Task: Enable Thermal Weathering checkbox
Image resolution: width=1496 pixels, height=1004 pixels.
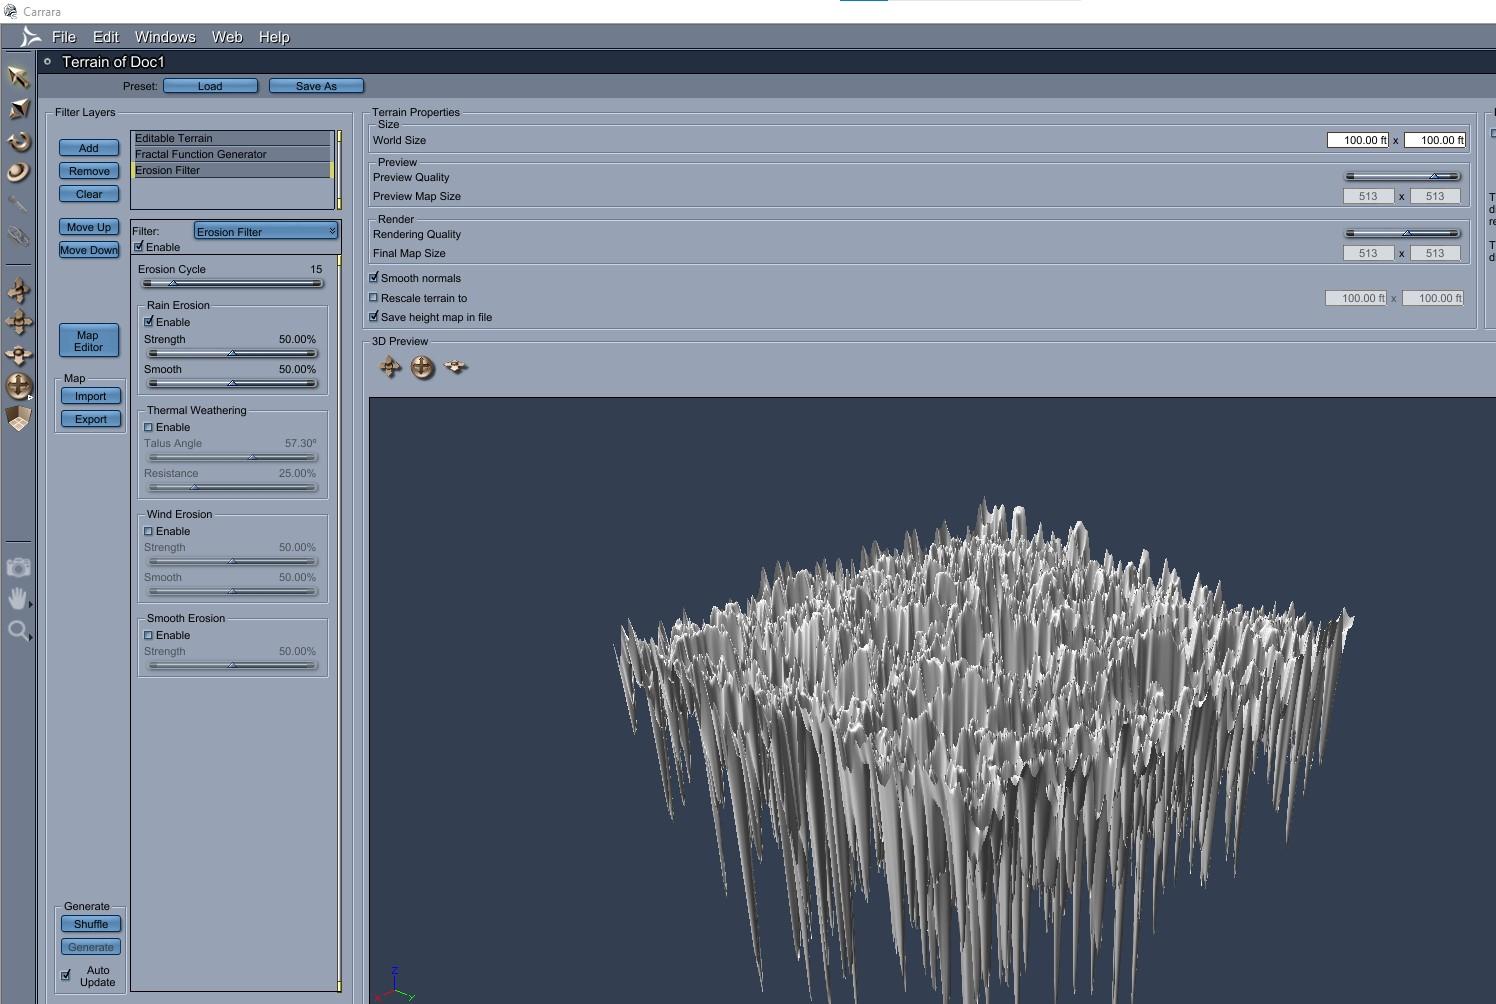Action: click(x=149, y=427)
